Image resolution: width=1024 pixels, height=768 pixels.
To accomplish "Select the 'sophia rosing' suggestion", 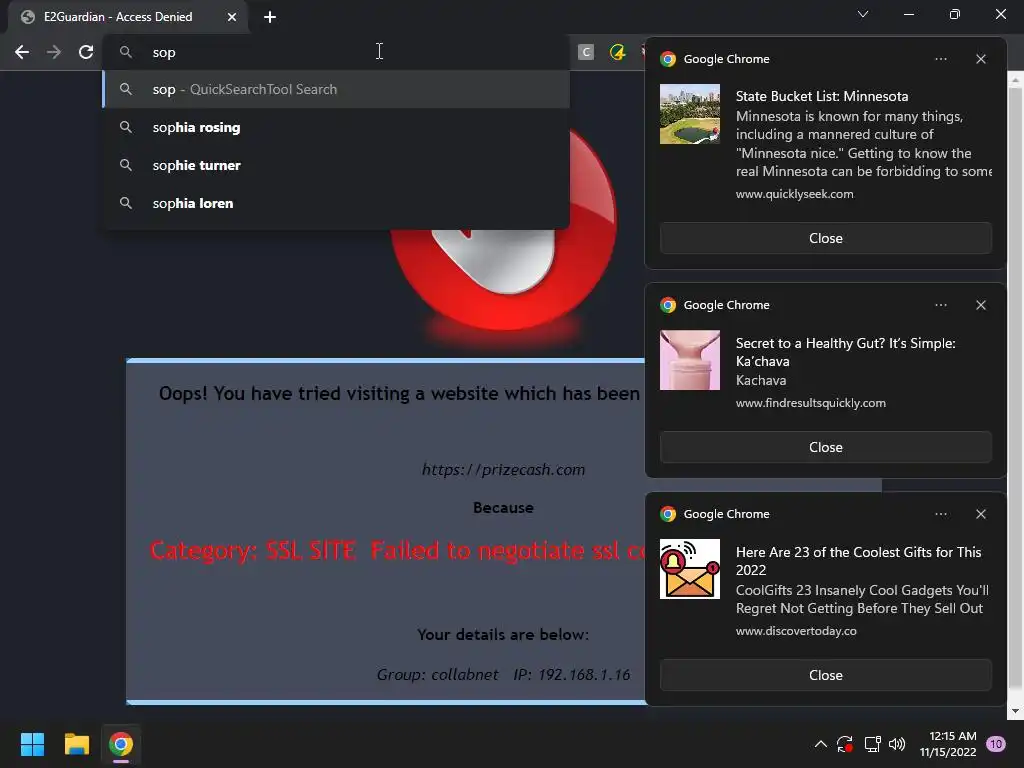I will pos(336,127).
